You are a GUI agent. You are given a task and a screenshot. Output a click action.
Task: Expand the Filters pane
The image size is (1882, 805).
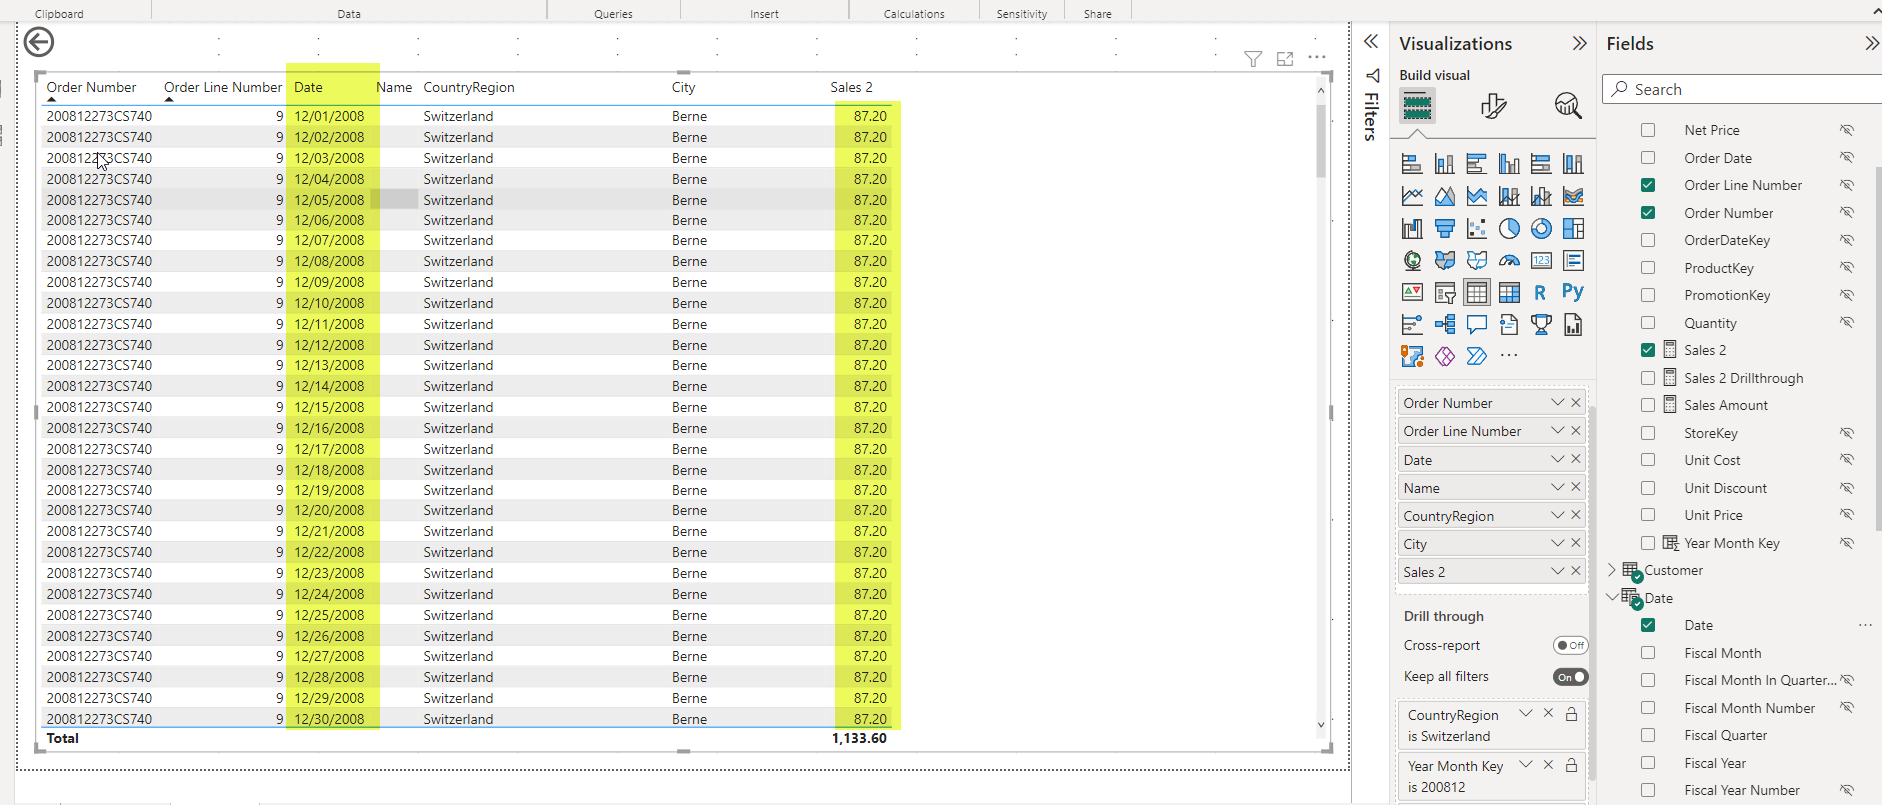(x=1371, y=41)
